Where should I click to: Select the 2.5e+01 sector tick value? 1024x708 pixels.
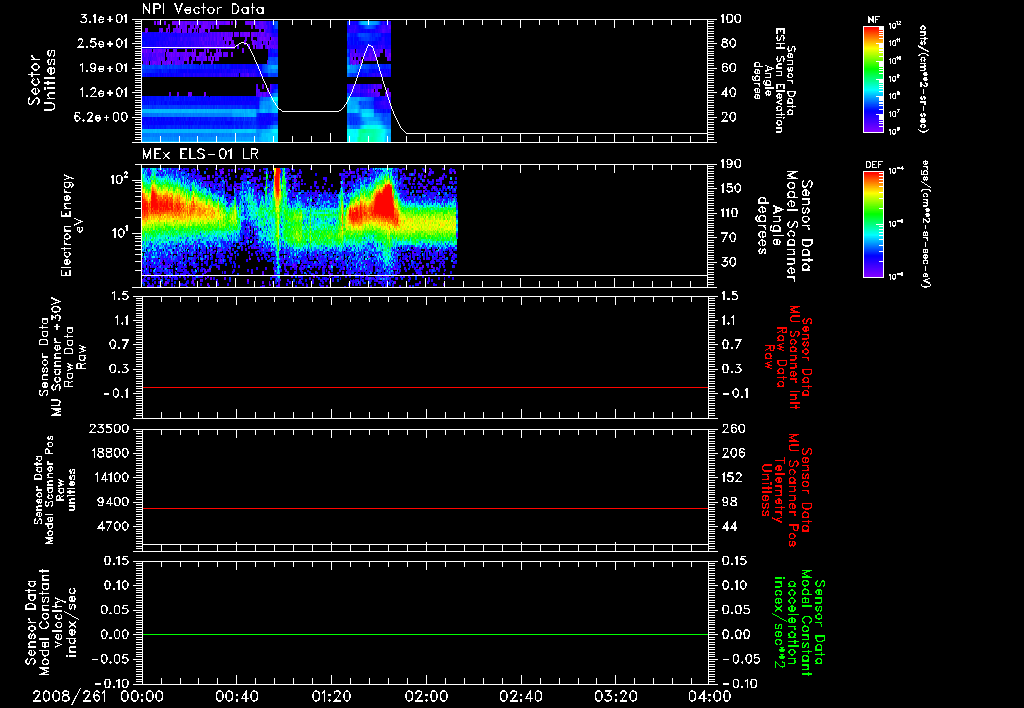click(104, 43)
